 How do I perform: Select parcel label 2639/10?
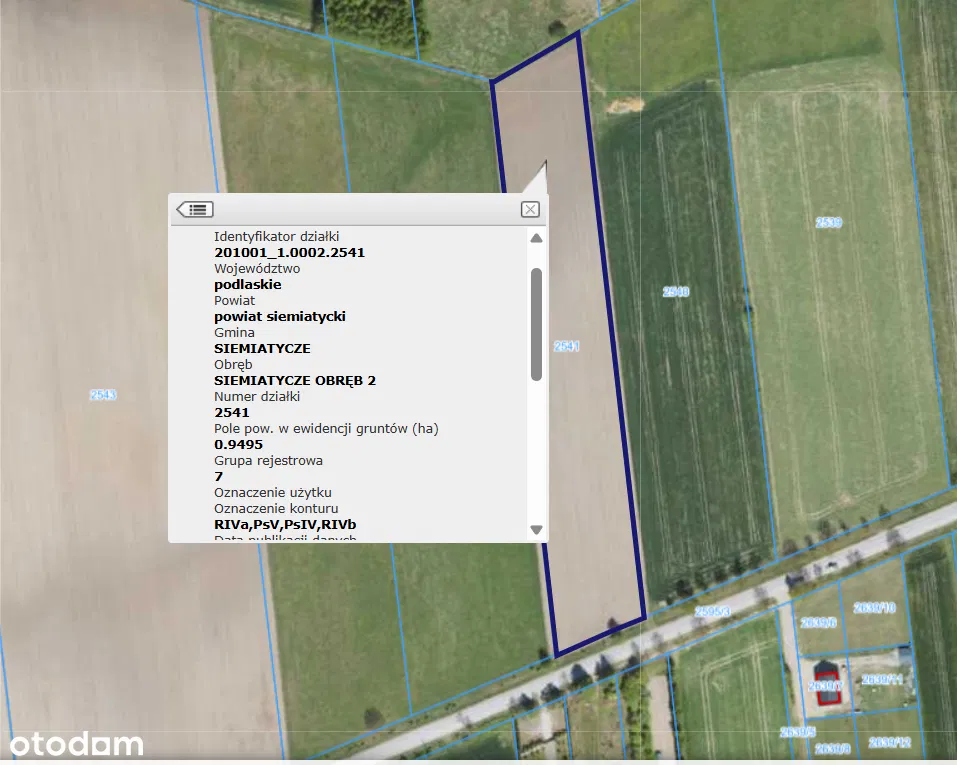874,607
